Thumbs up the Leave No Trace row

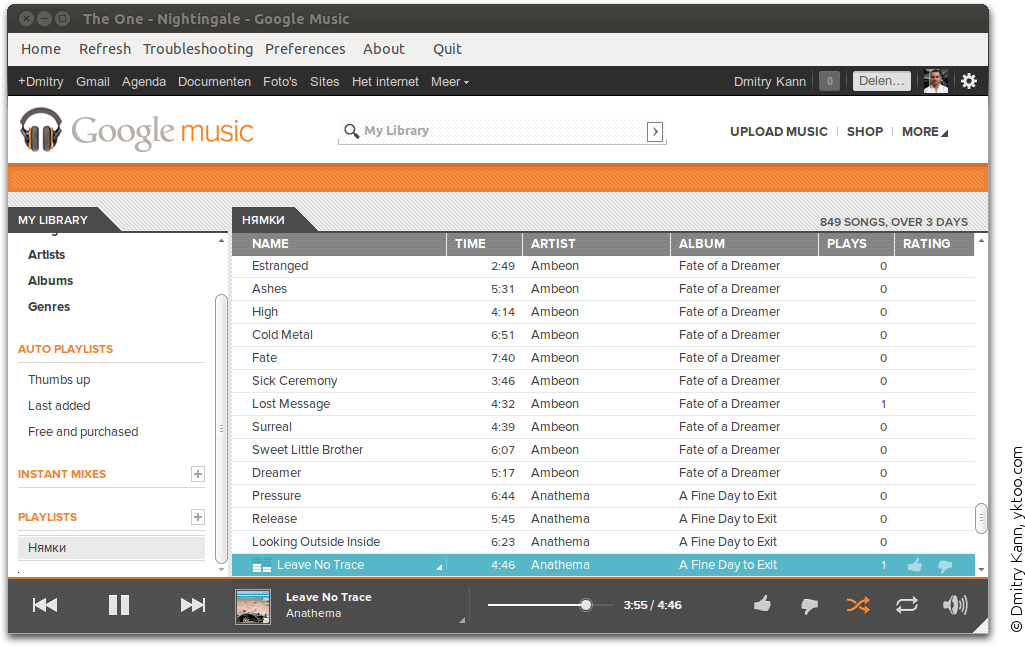(915, 565)
